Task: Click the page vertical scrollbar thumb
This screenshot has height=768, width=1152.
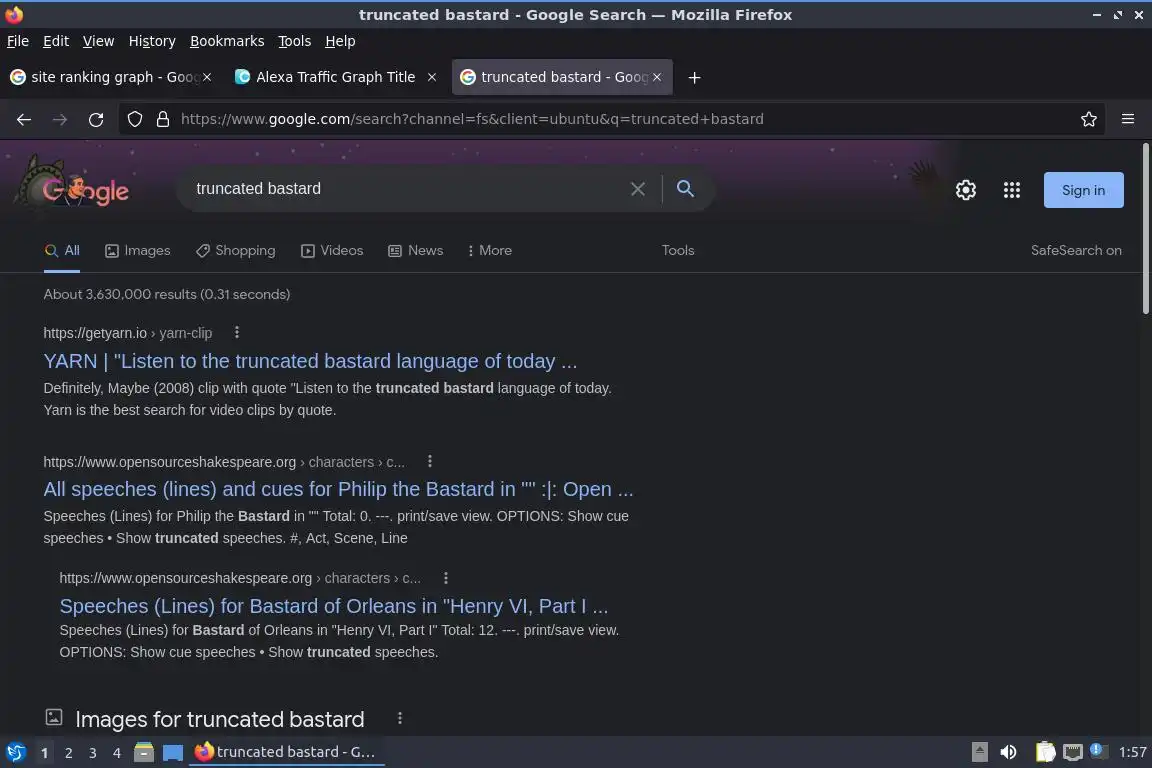Action: click(1145, 228)
